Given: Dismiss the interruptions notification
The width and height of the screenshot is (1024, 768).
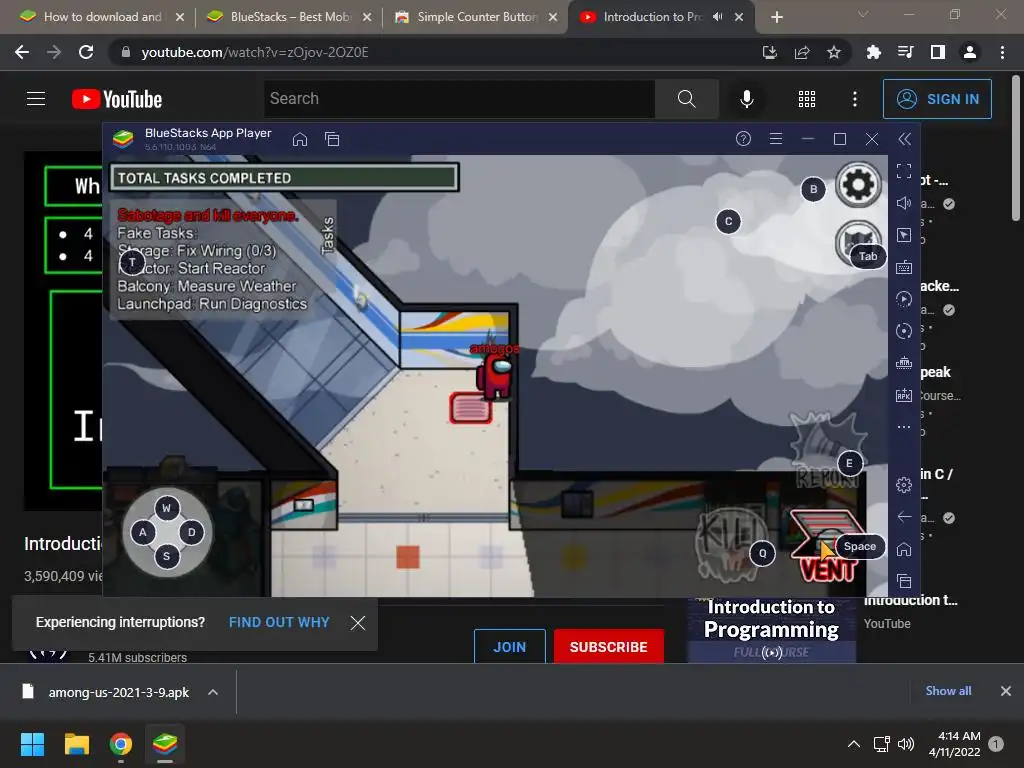Looking at the screenshot, I should [x=357, y=623].
